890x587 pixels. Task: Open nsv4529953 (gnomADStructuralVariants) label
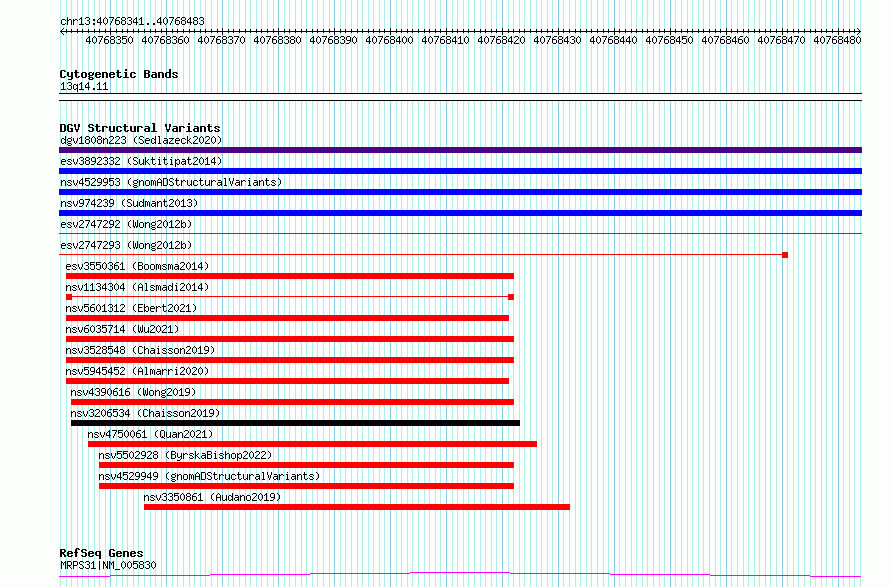point(171,182)
